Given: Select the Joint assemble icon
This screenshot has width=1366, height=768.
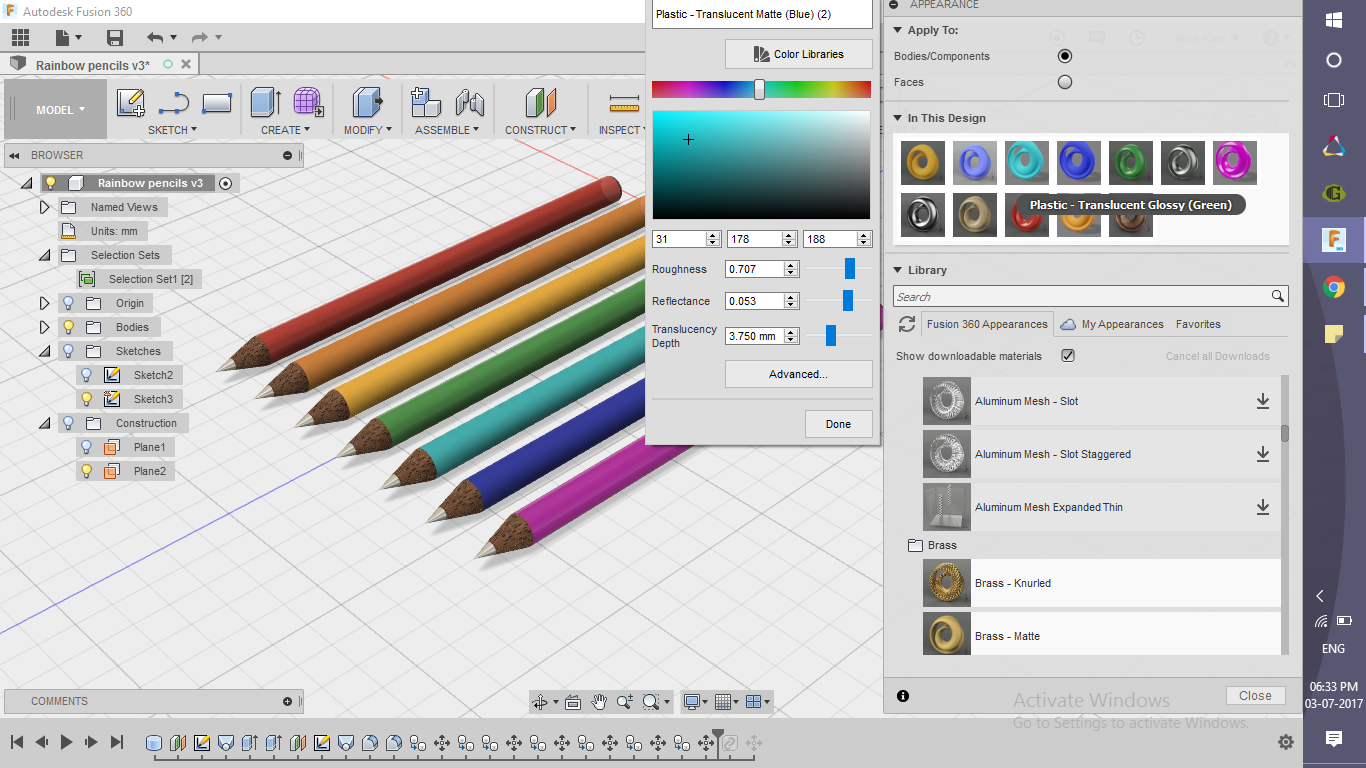Looking at the screenshot, I should (x=470, y=103).
